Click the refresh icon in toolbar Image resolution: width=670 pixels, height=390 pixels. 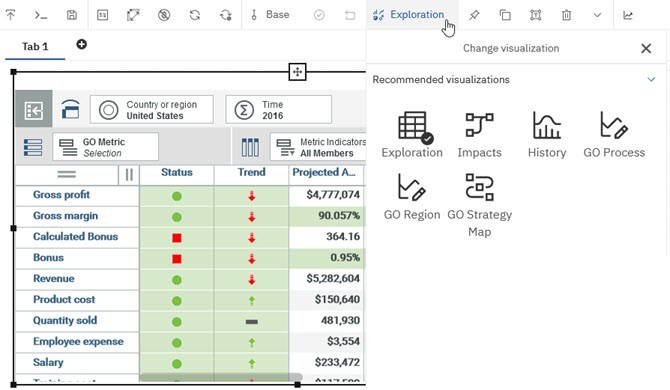[195, 15]
